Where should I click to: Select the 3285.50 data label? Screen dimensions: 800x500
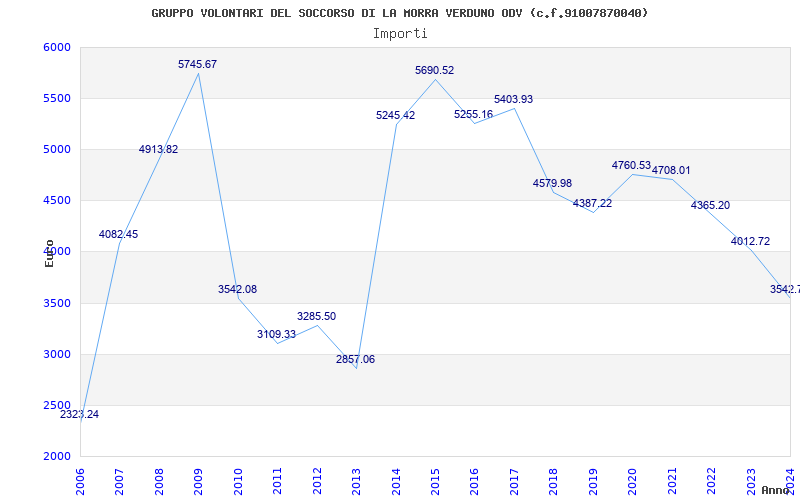[317, 316]
